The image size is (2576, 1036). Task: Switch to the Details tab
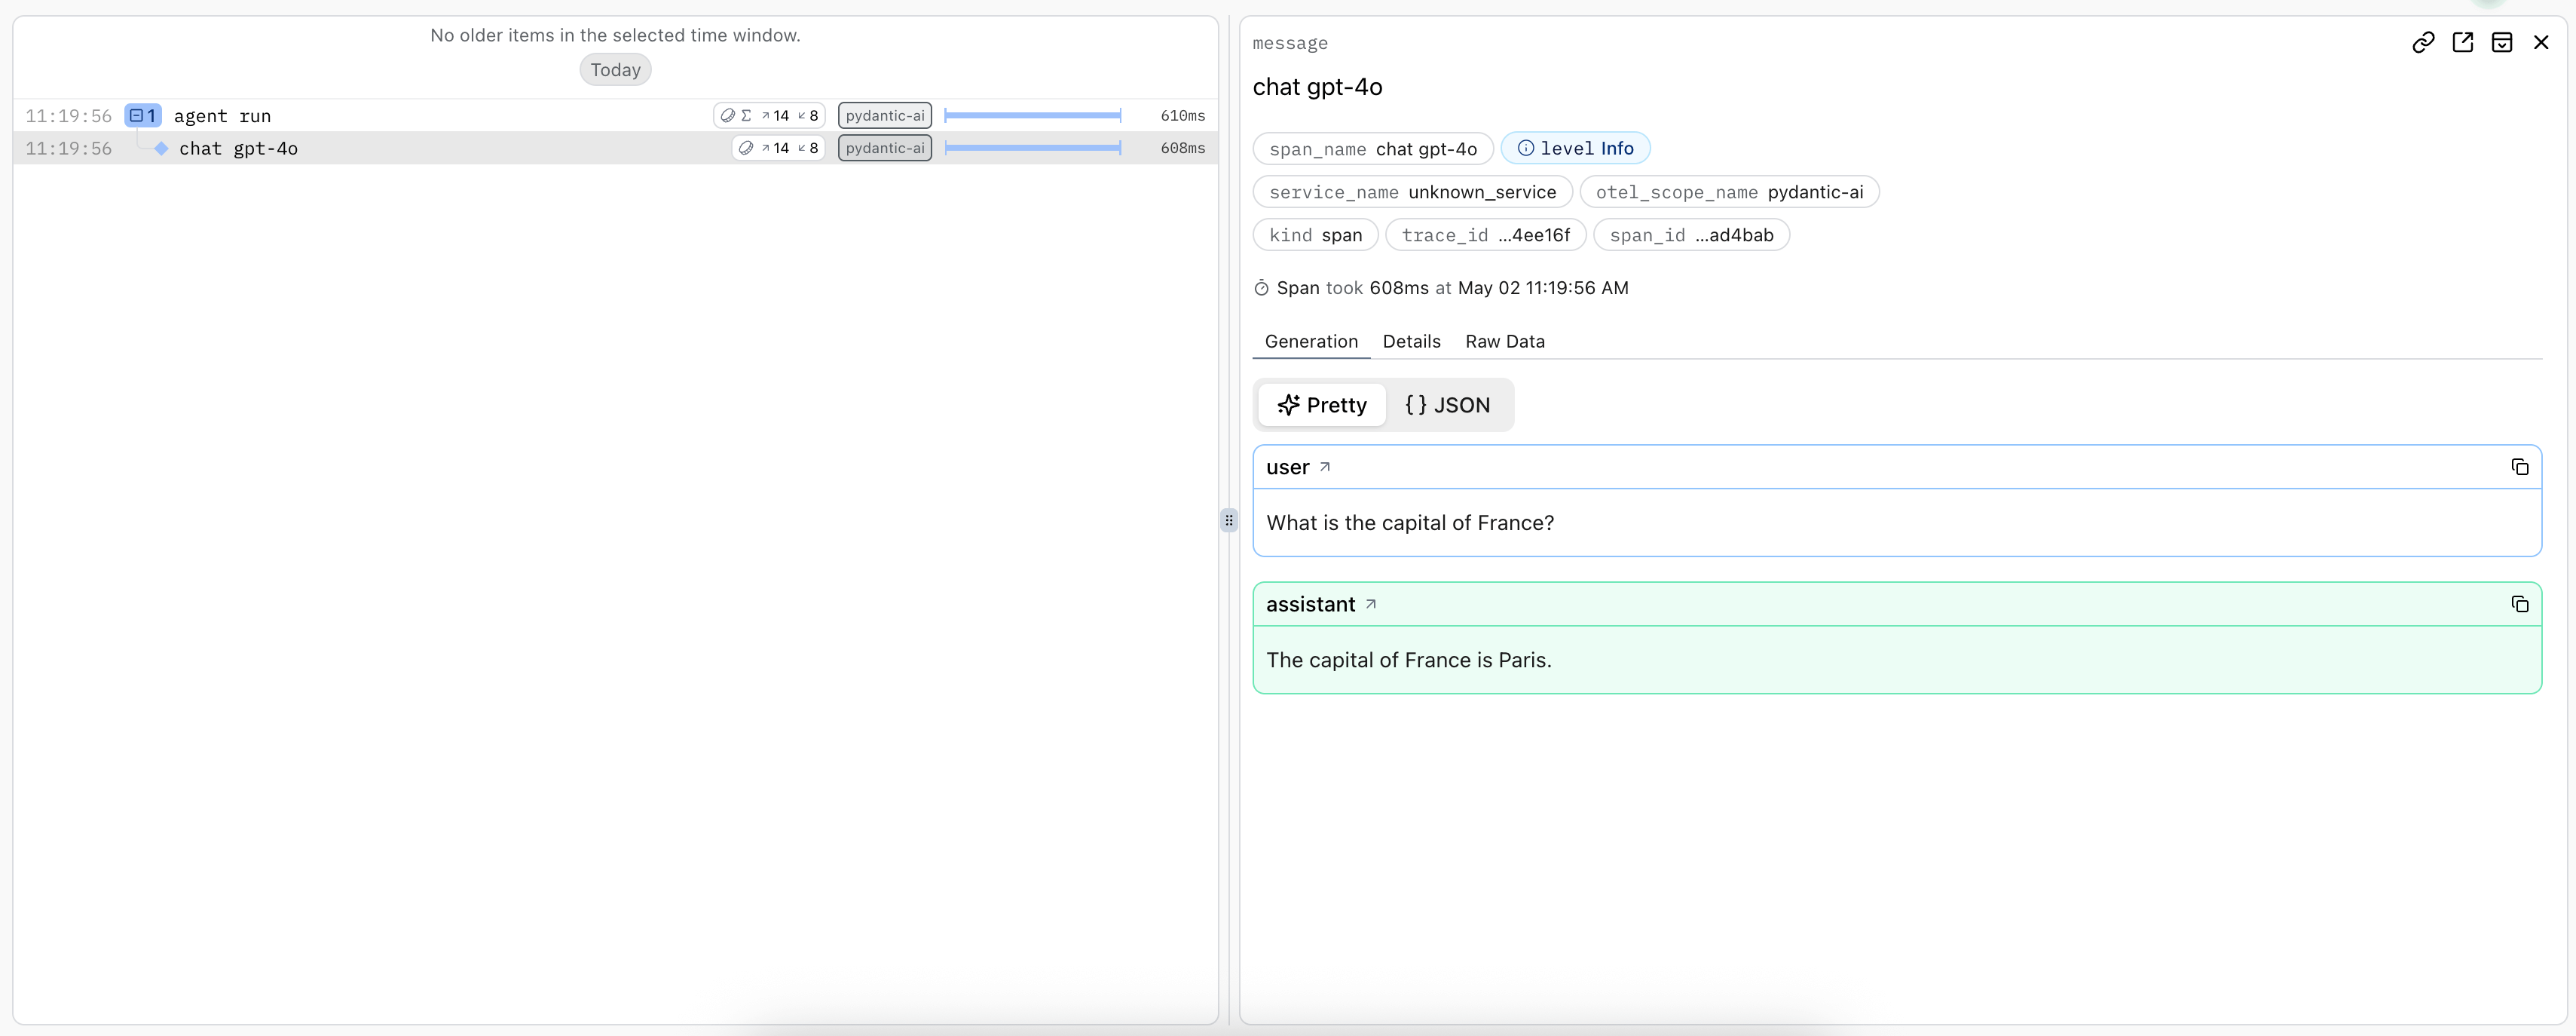coord(1411,341)
